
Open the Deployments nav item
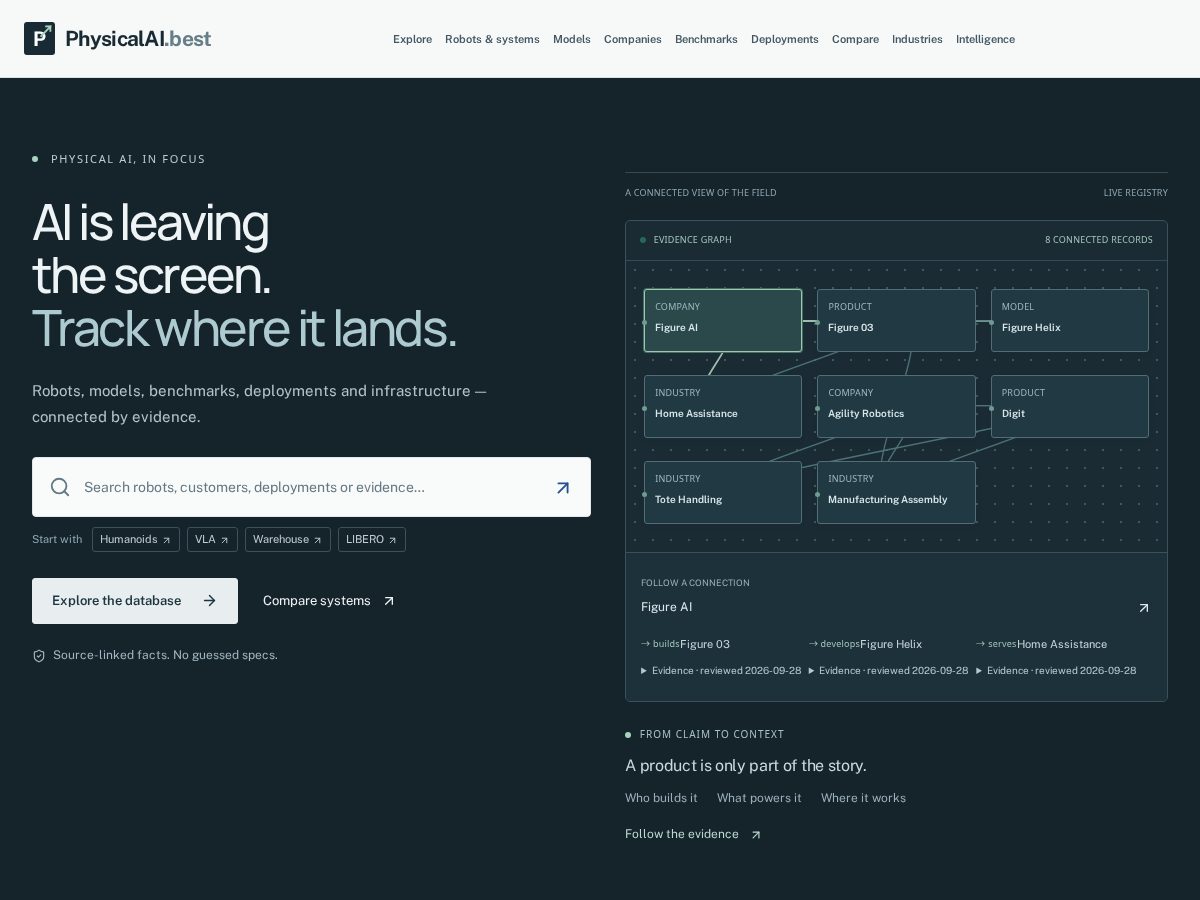(785, 39)
